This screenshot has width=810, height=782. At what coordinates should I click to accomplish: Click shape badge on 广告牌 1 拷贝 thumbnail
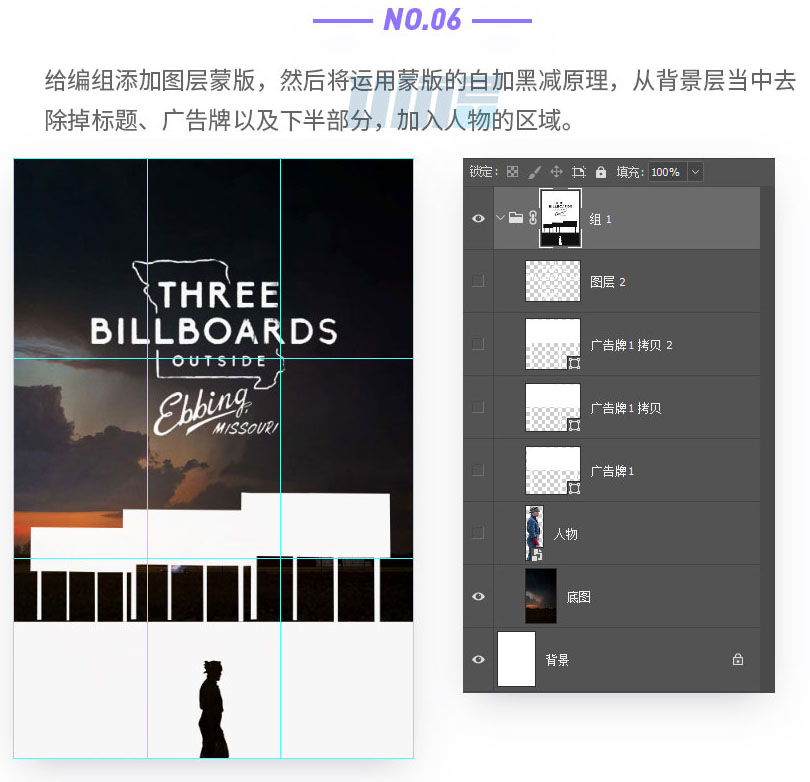click(x=574, y=425)
